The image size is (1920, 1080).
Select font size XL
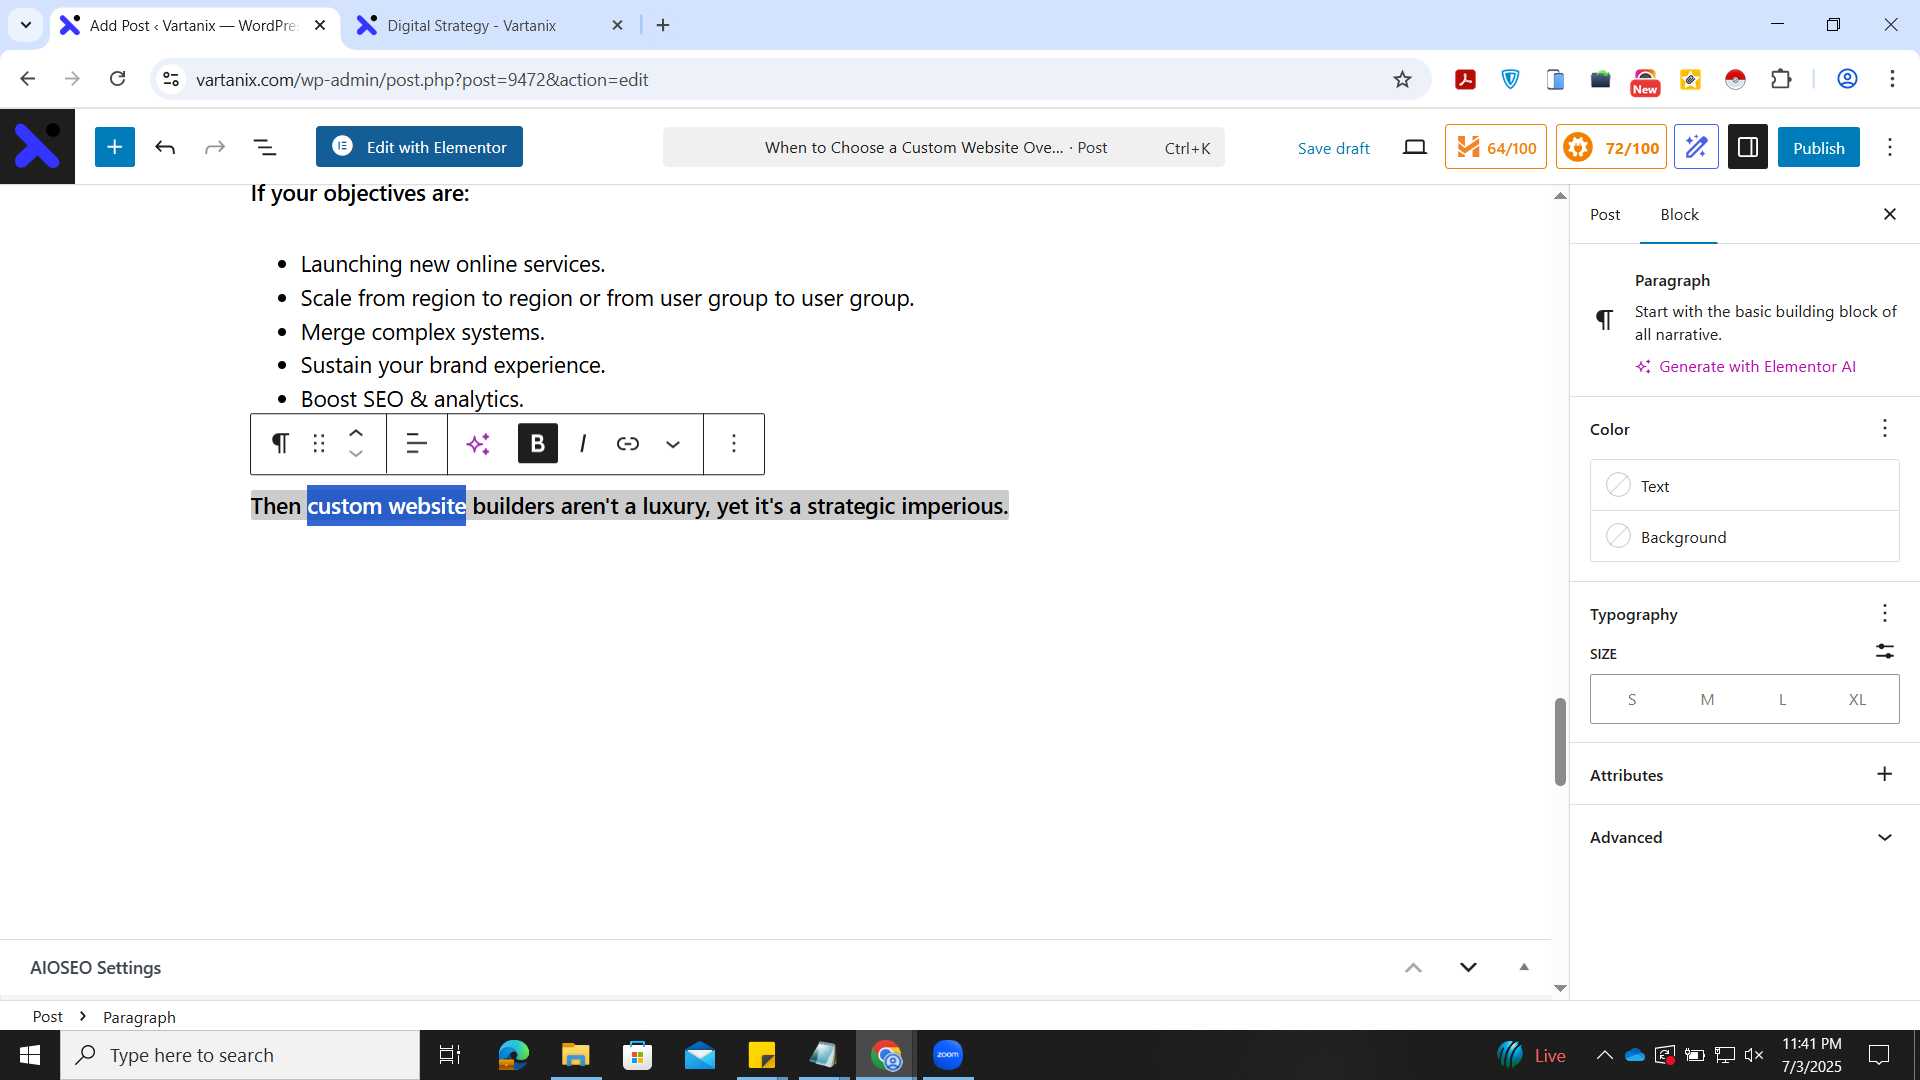tap(1857, 699)
